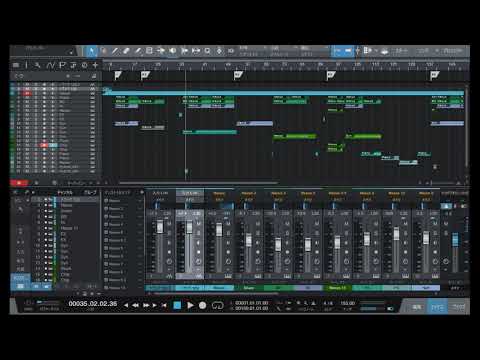480x360 pixels.
Task: Select the long cyan bar at arrangement top
Action: tap(283, 93)
